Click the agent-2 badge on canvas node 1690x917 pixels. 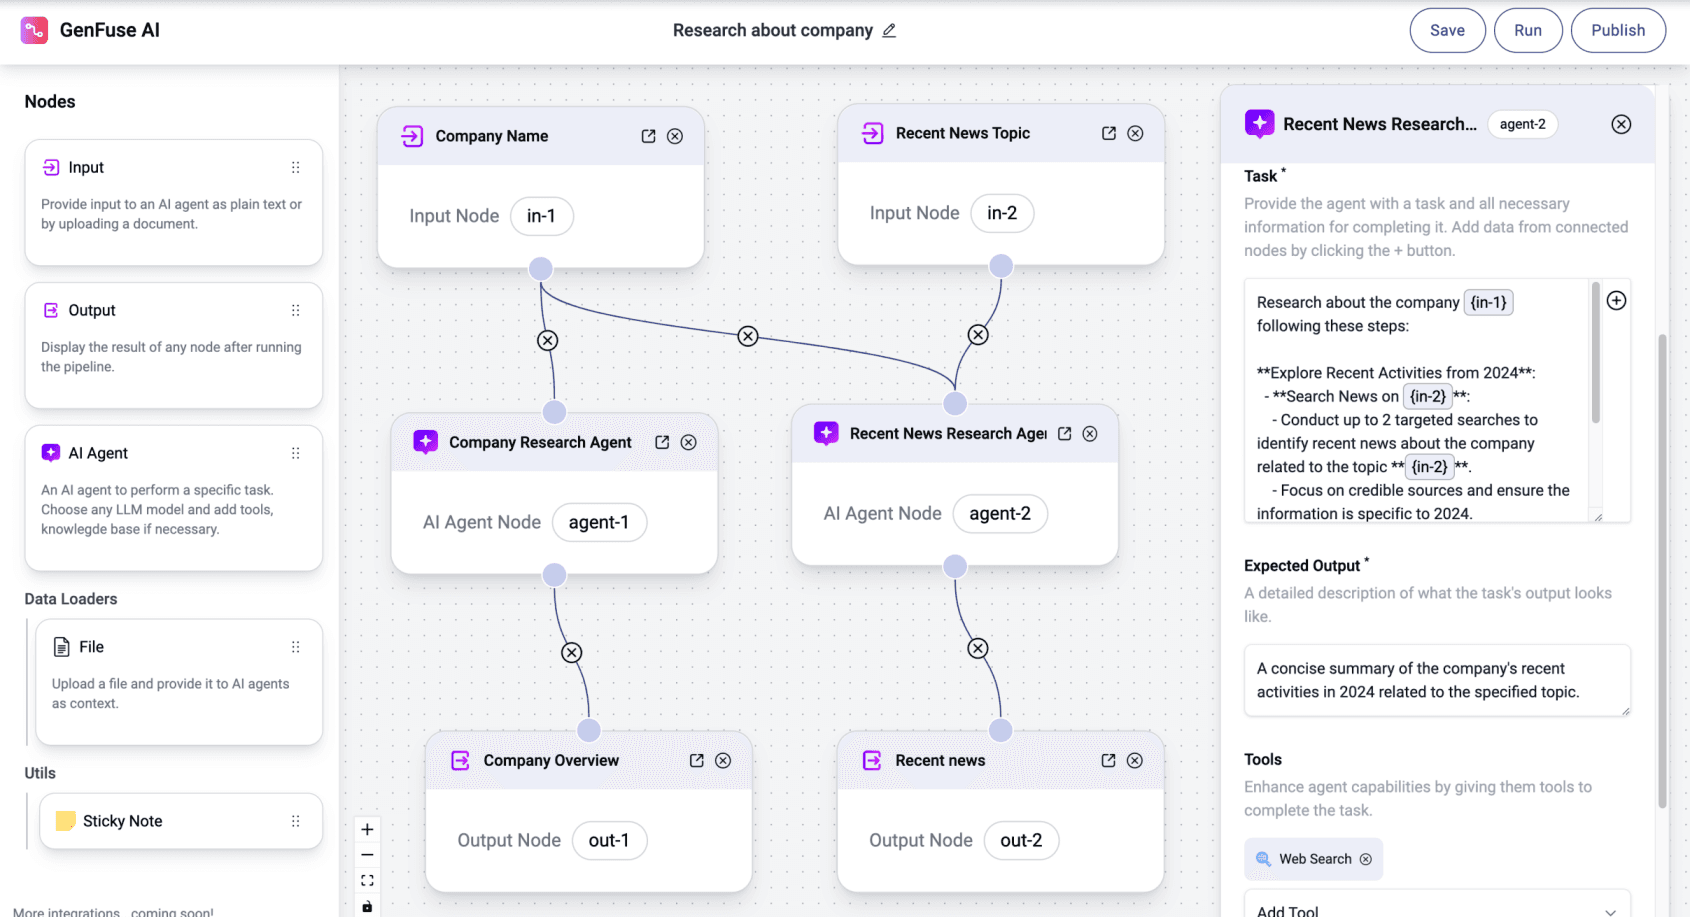pyautogui.click(x=1000, y=513)
